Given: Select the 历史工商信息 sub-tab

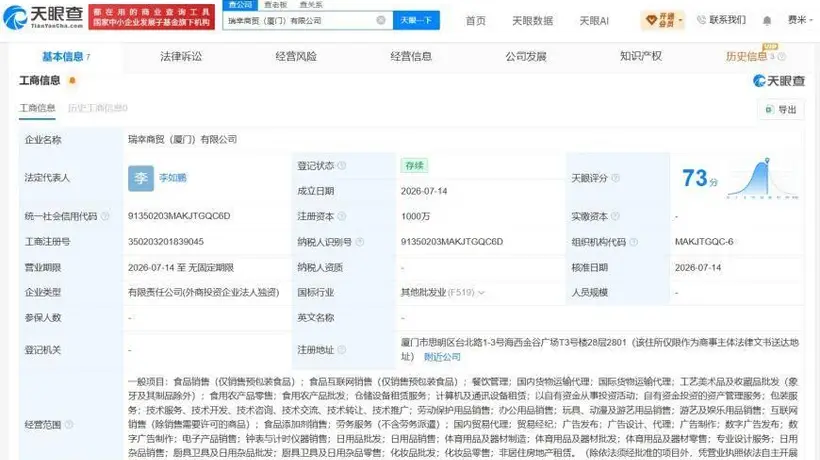Looking at the screenshot, I should 98,108.
